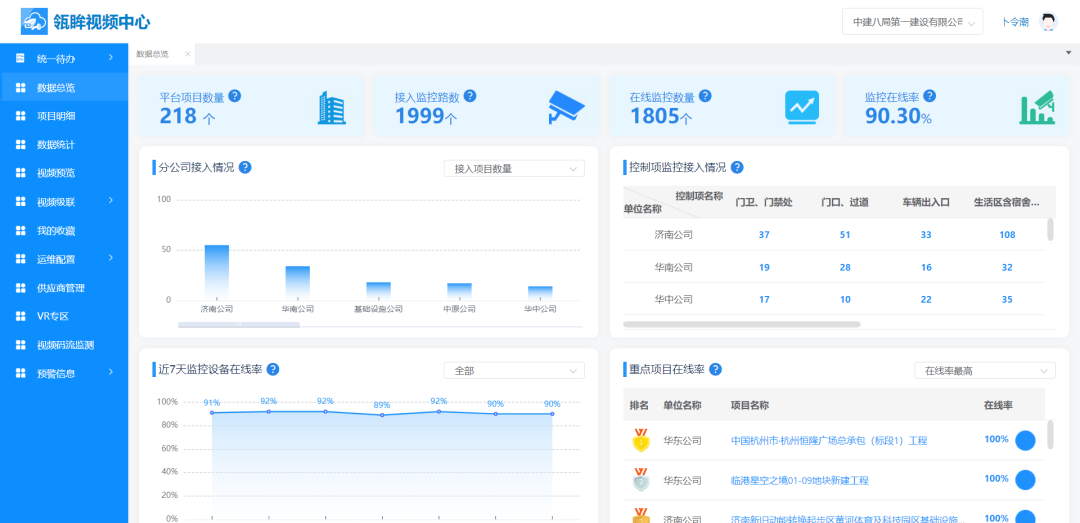1080x523 pixels.
Task: Open the 接入项目数量 dropdown
Action: [514, 169]
